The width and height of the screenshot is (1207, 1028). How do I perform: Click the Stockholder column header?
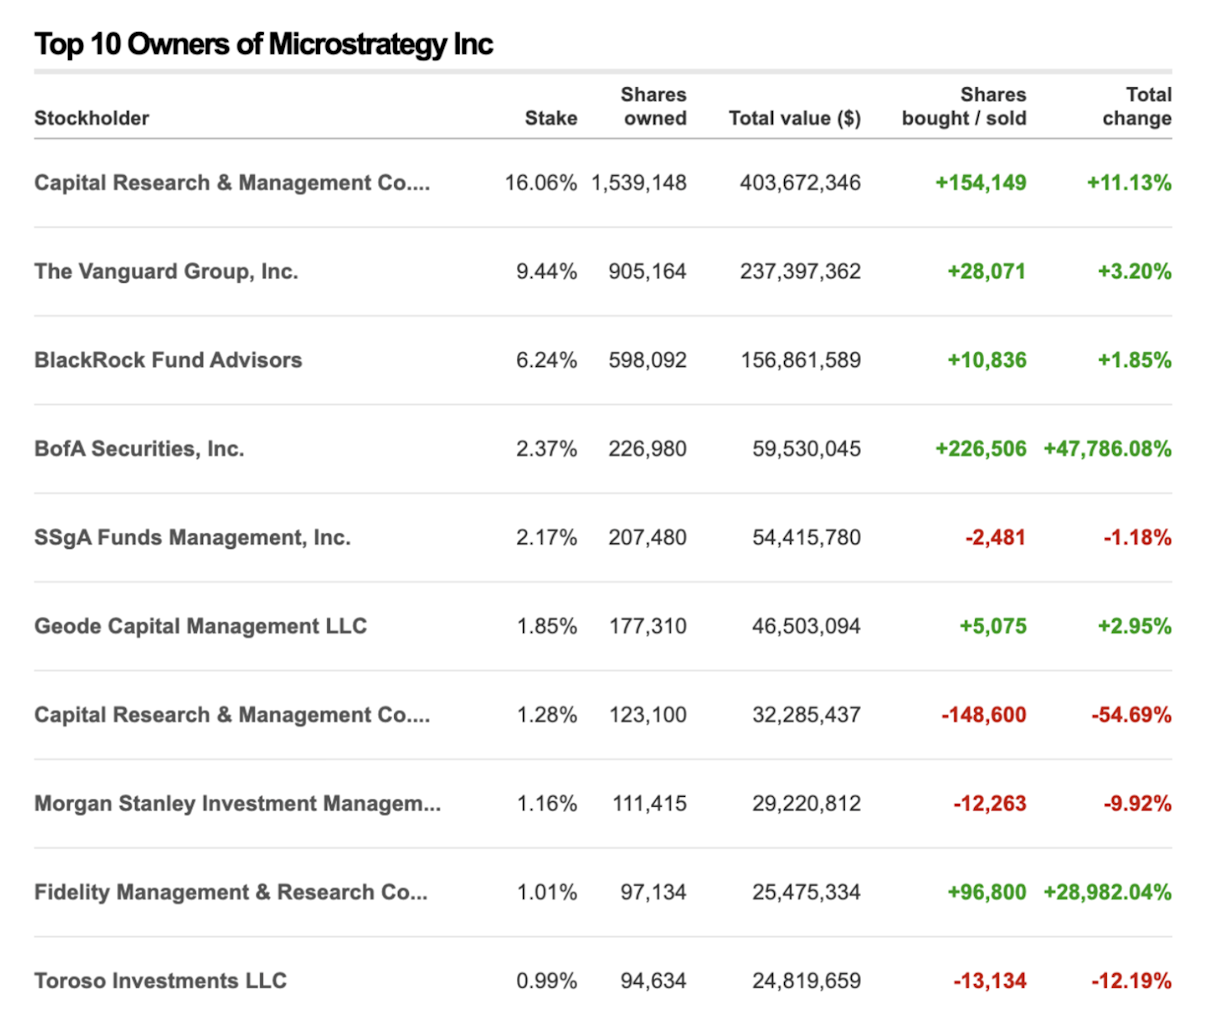point(91,118)
